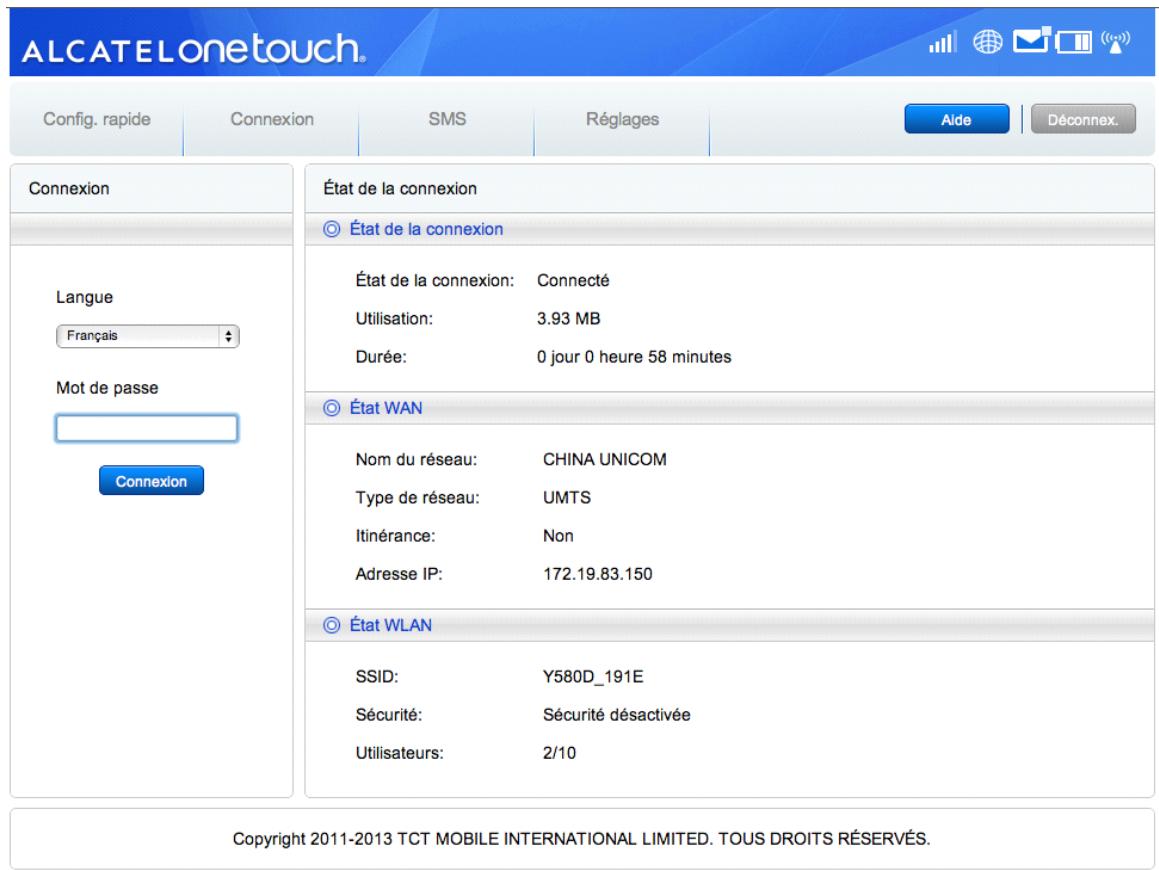The height and width of the screenshot is (870, 1159).
Task: Select the Connecté status value
Action: (x=573, y=281)
